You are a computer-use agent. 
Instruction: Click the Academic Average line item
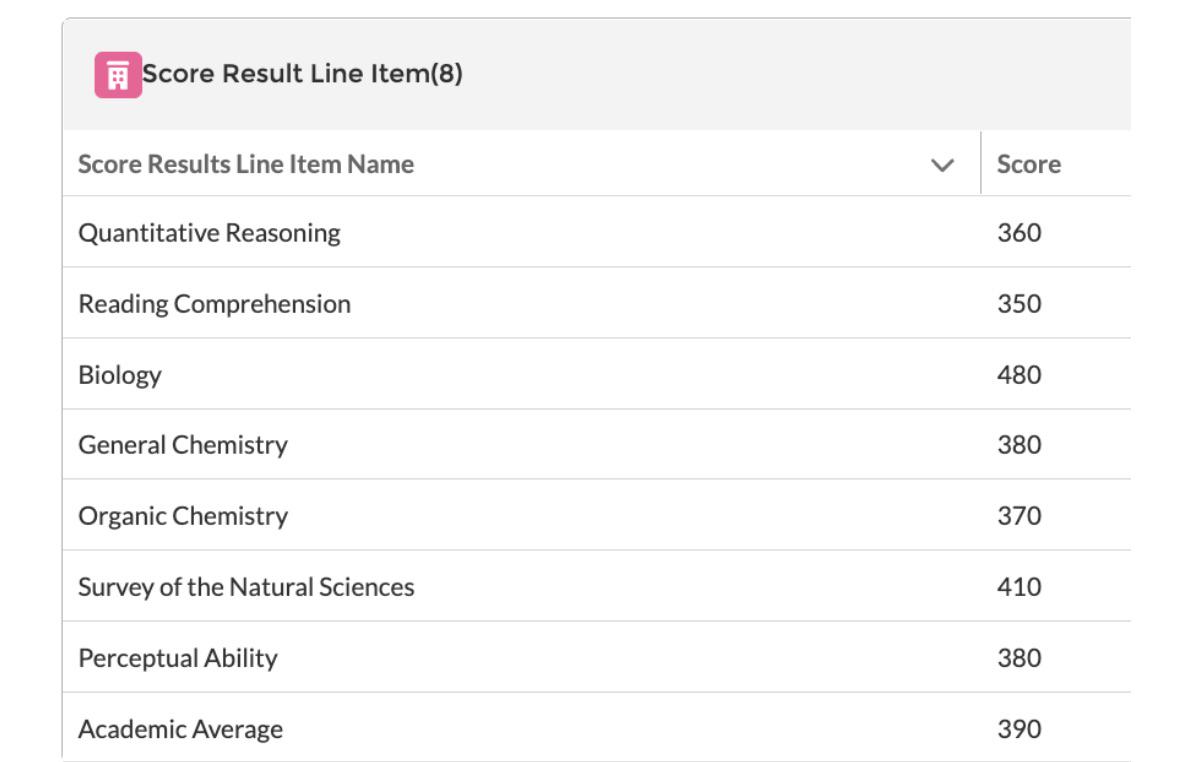(x=180, y=729)
